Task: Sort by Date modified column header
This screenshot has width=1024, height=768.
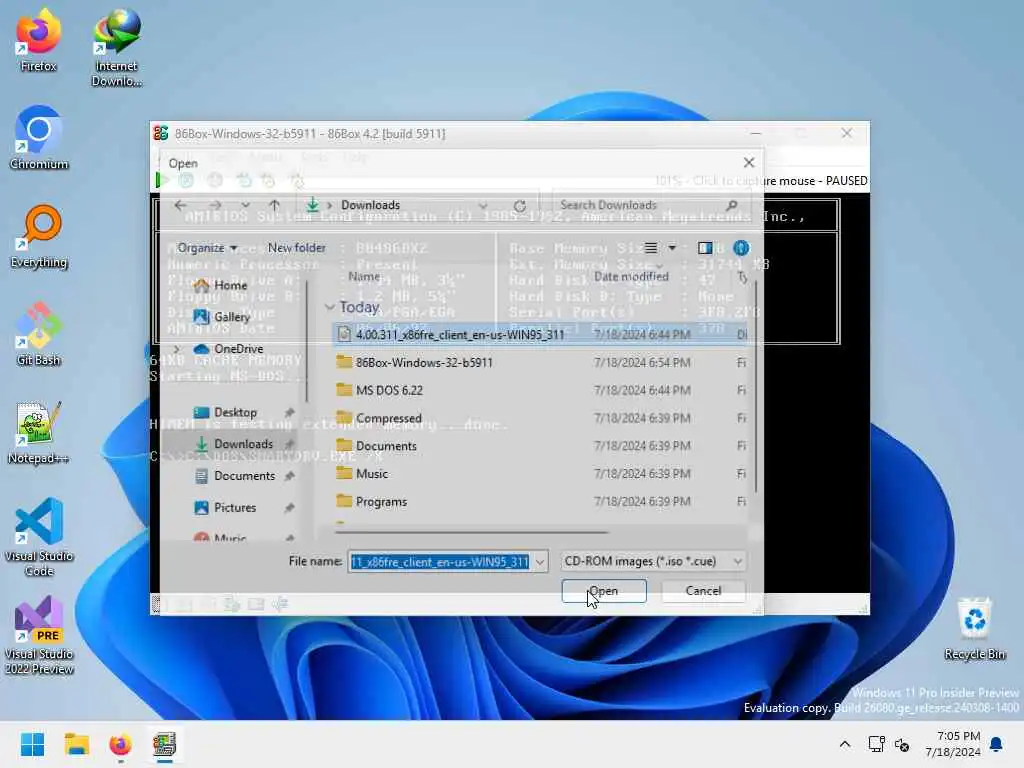Action: tap(631, 276)
